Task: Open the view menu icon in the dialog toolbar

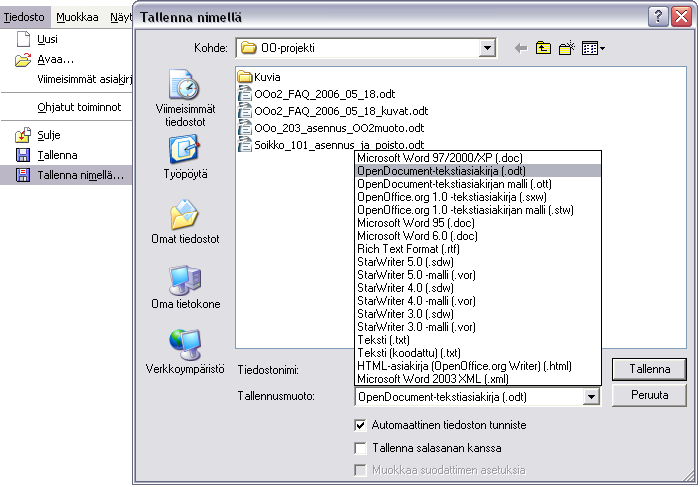Action: pyautogui.click(x=593, y=48)
